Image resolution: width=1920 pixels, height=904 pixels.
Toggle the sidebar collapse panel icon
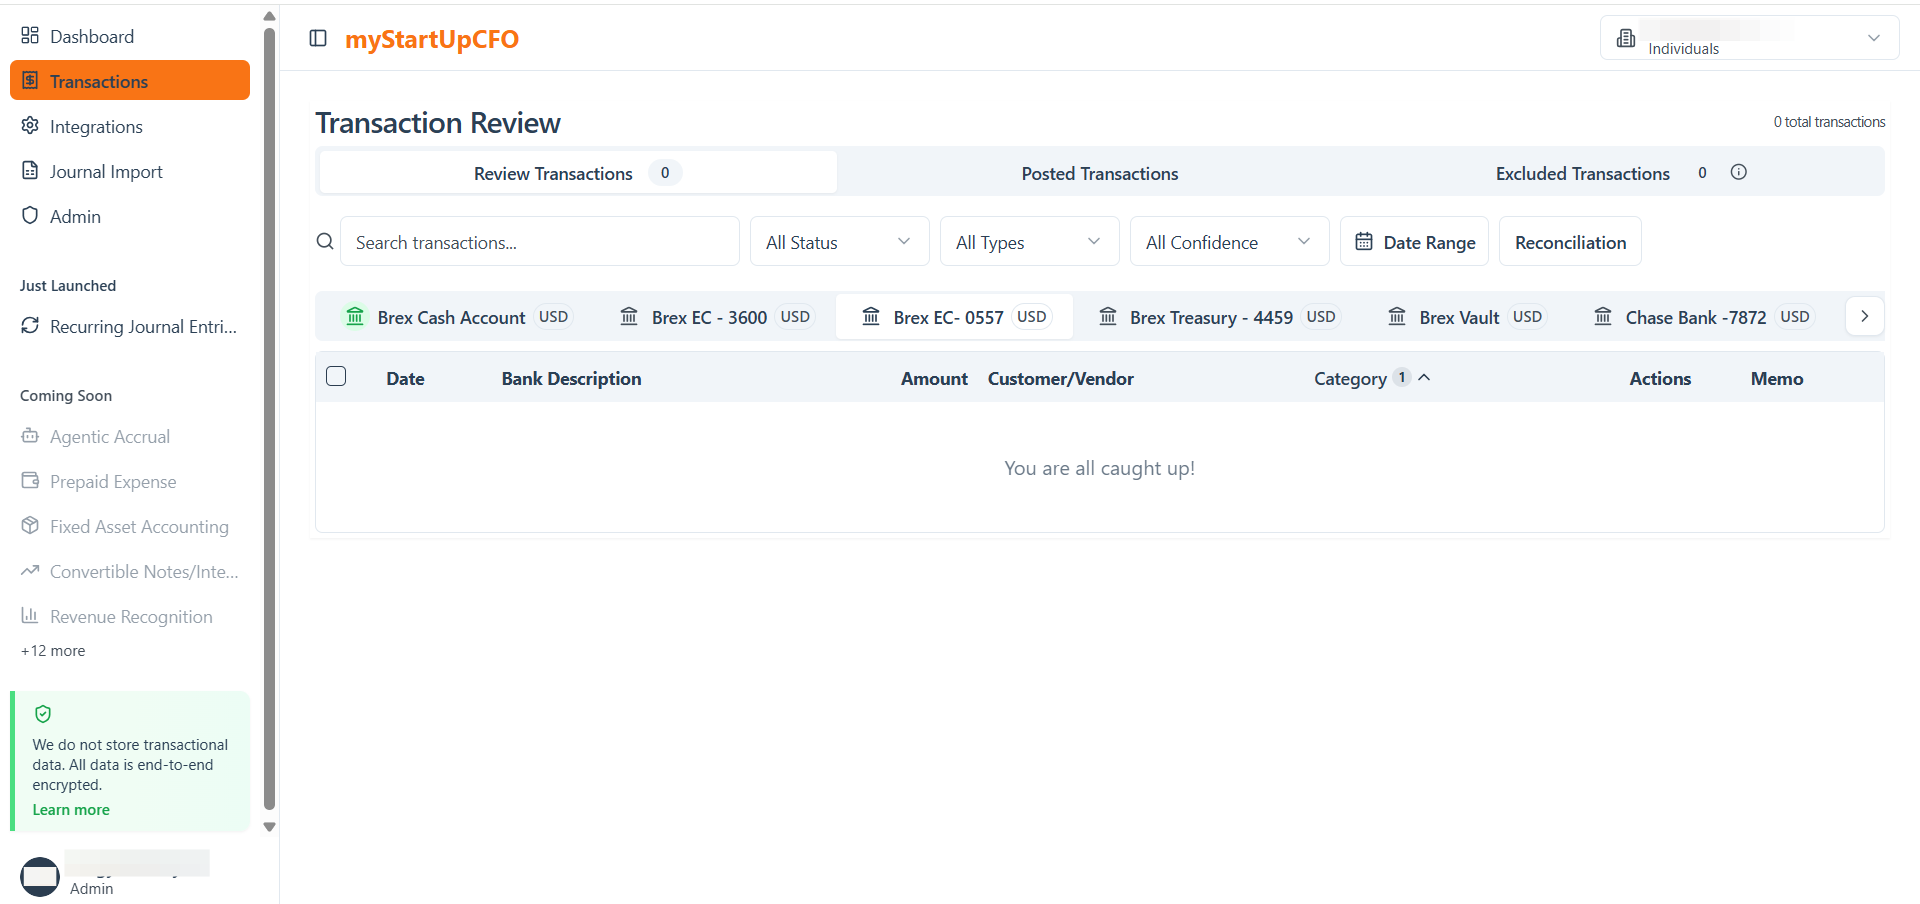pyautogui.click(x=318, y=38)
